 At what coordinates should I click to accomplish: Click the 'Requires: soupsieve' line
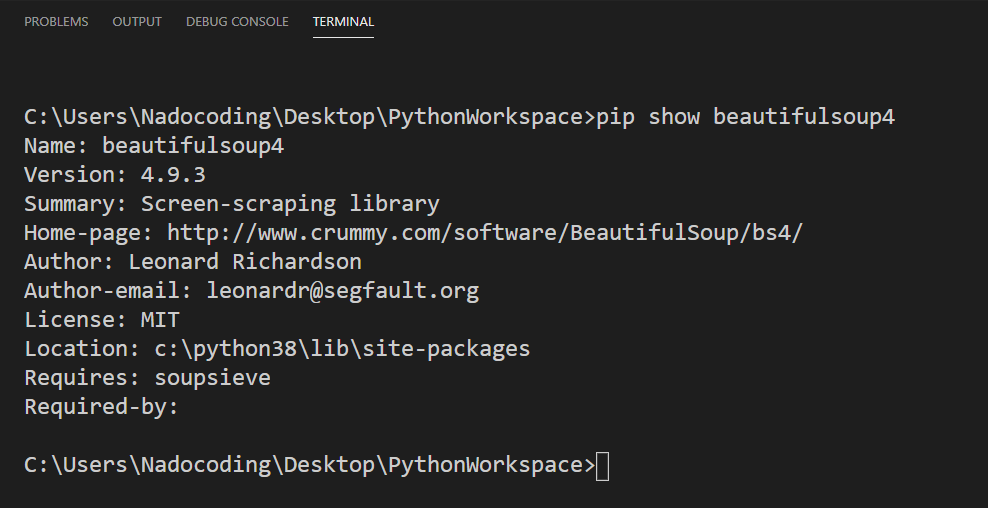point(147,378)
